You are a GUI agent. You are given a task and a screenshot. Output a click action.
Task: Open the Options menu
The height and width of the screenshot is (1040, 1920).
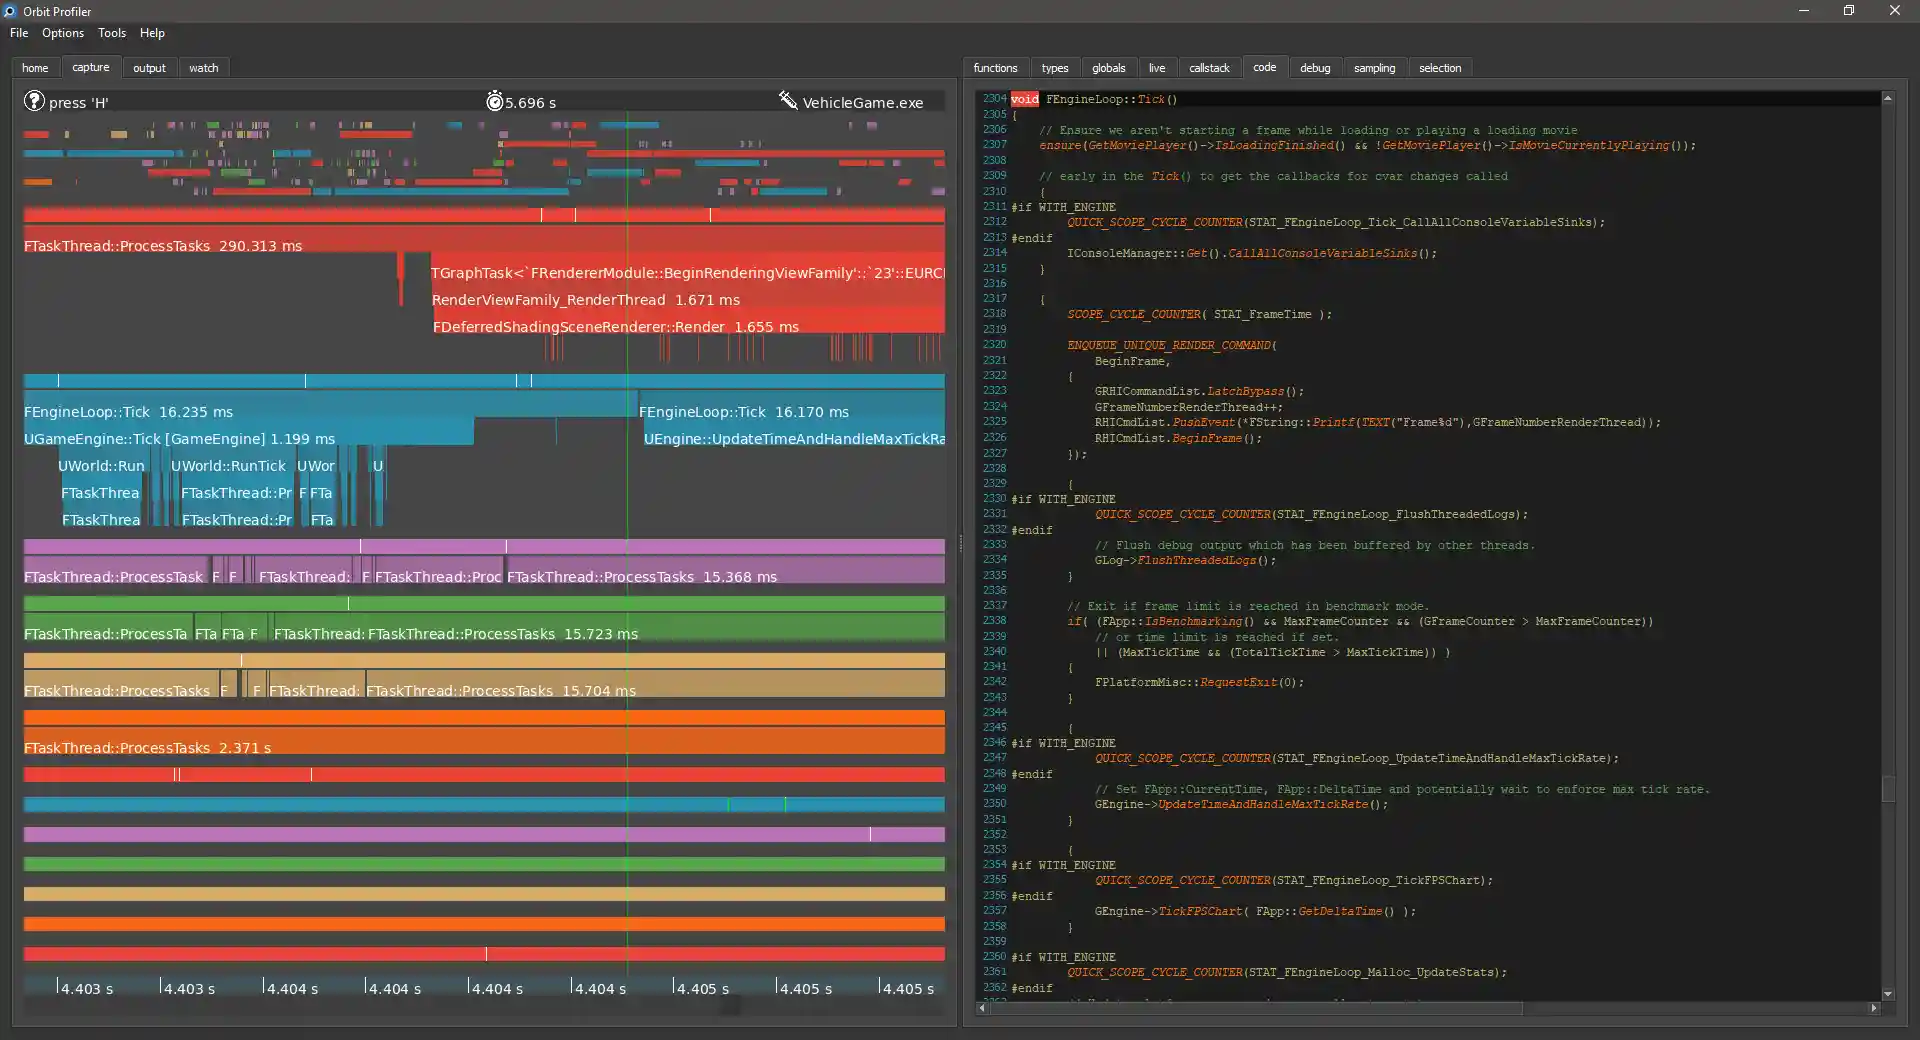point(63,33)
